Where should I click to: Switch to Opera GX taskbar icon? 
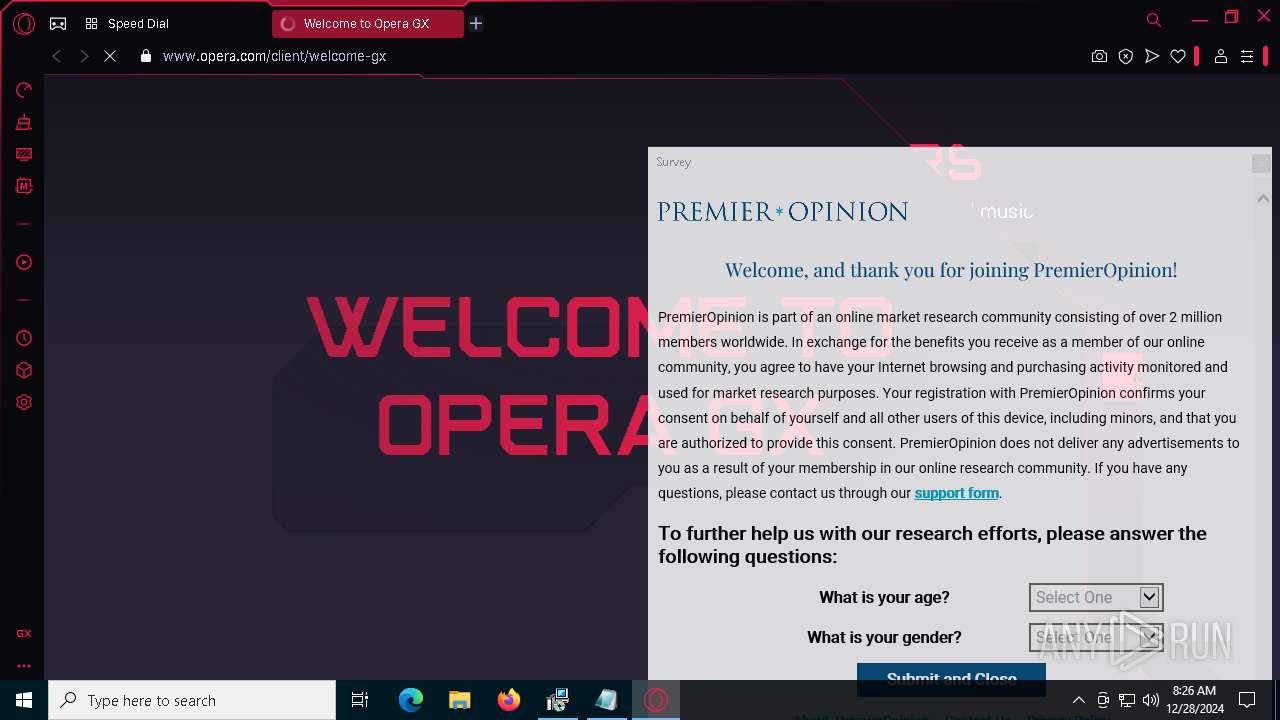tap(656, 700)
